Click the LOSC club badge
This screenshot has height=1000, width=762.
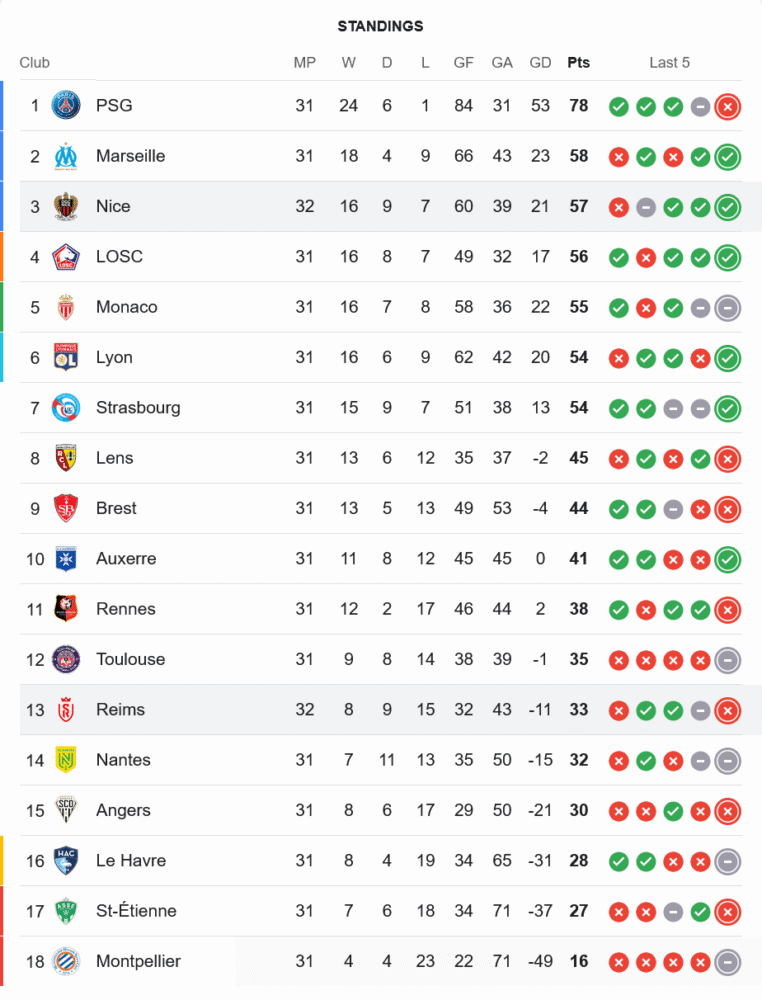pyautogui.click(x=66, y=257)
